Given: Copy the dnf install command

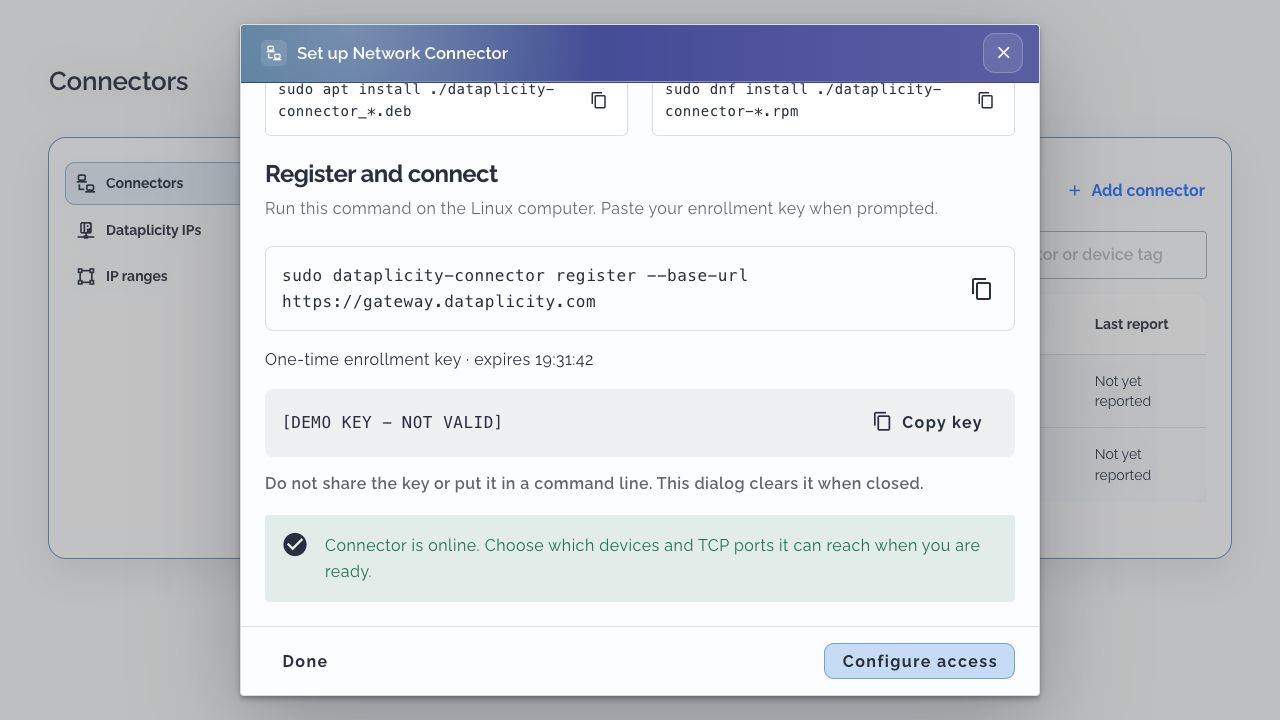Looking at the screenshot, I should pos(985,100).
